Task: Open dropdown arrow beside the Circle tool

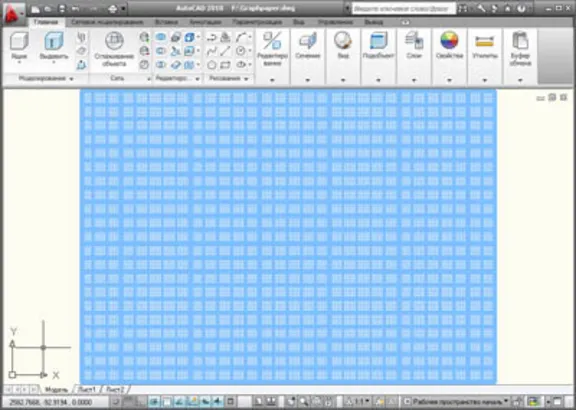Action: [250, 51]
